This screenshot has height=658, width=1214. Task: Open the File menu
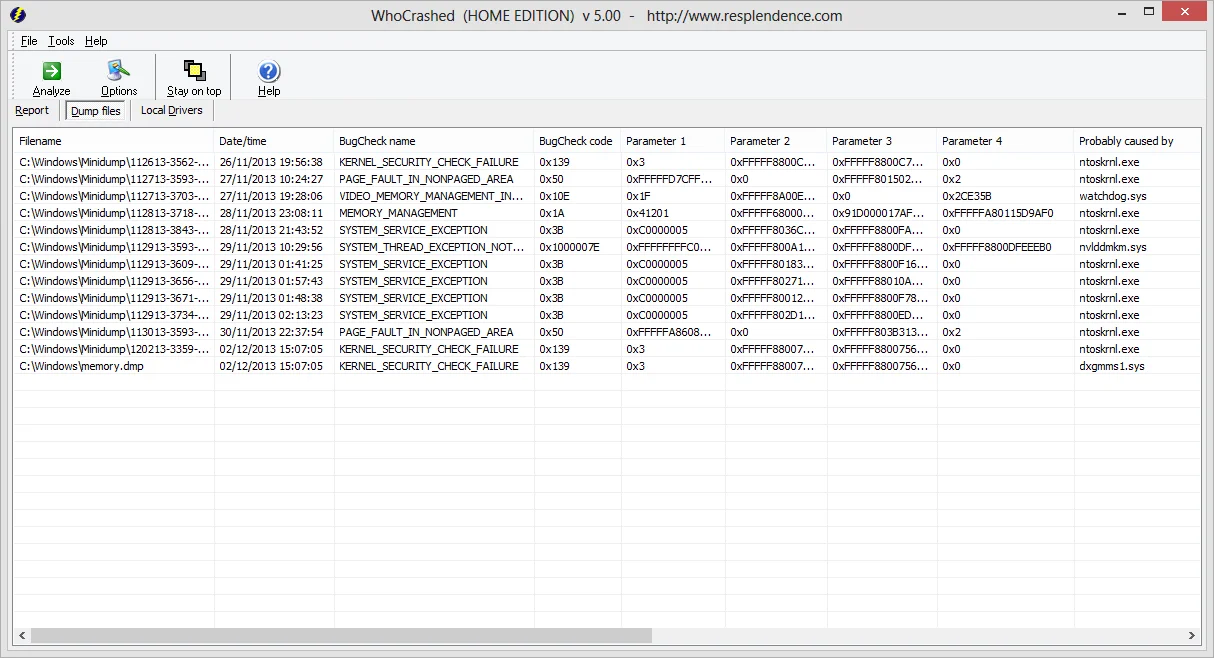click(29, 41)
